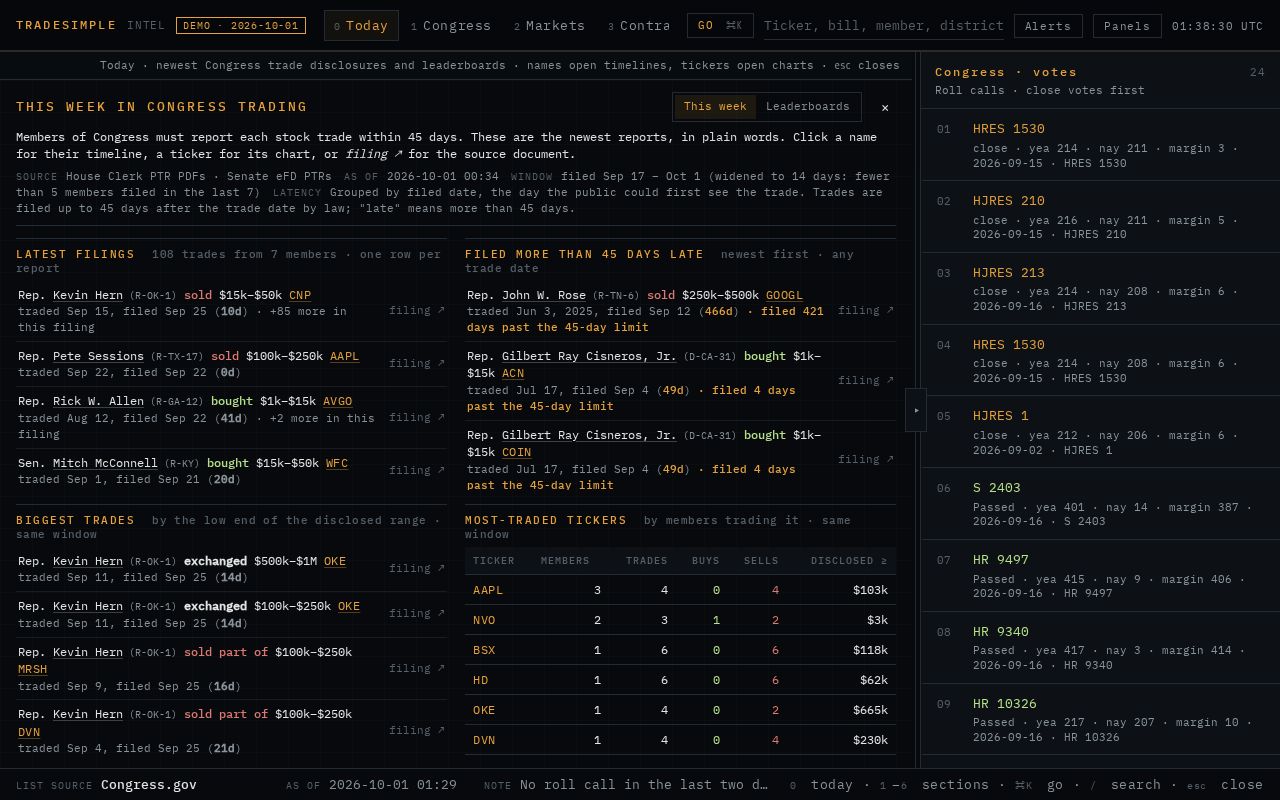Open filing link for Kevin Hern DVN trade
The height and width of the screenshot is (800, 1280).
(417, 730)
